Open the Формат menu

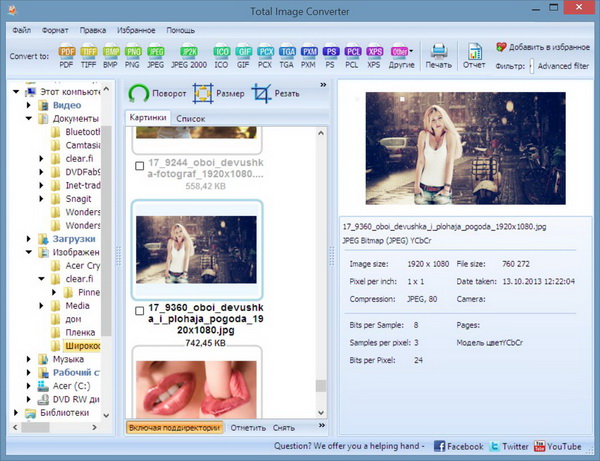click(55, 30)
